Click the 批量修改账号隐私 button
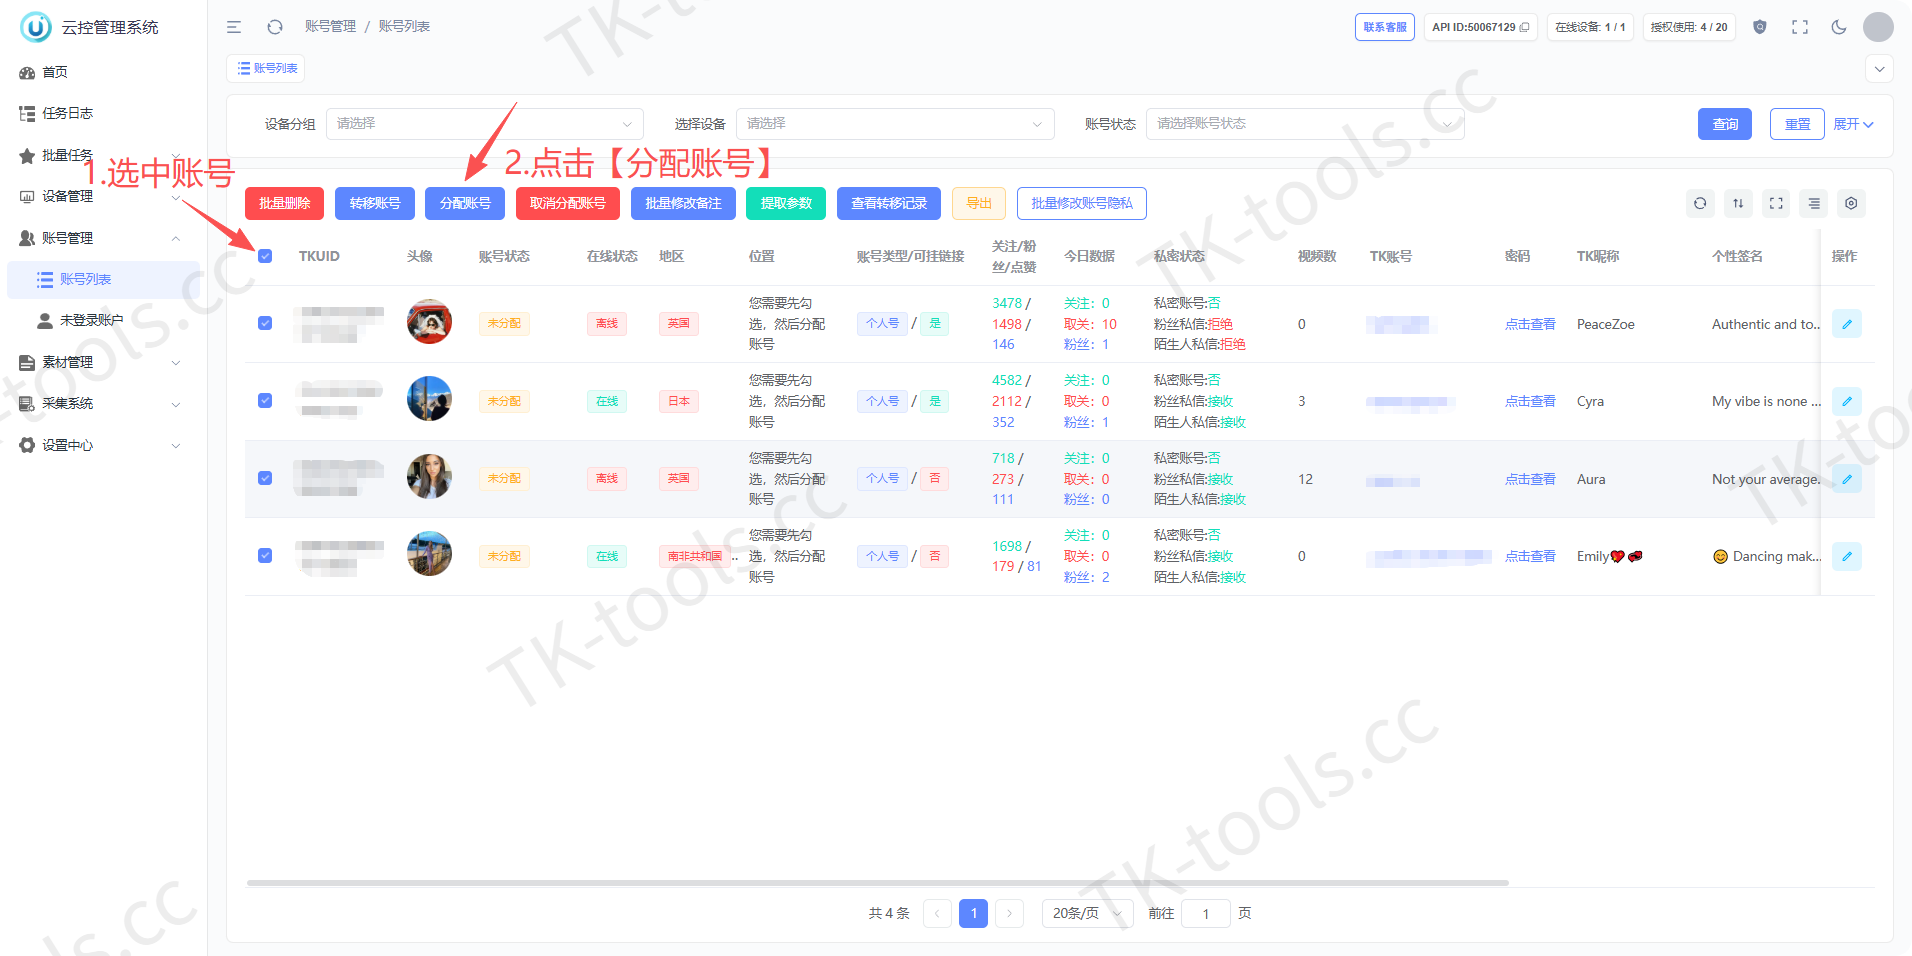 tap(1082, 203)
